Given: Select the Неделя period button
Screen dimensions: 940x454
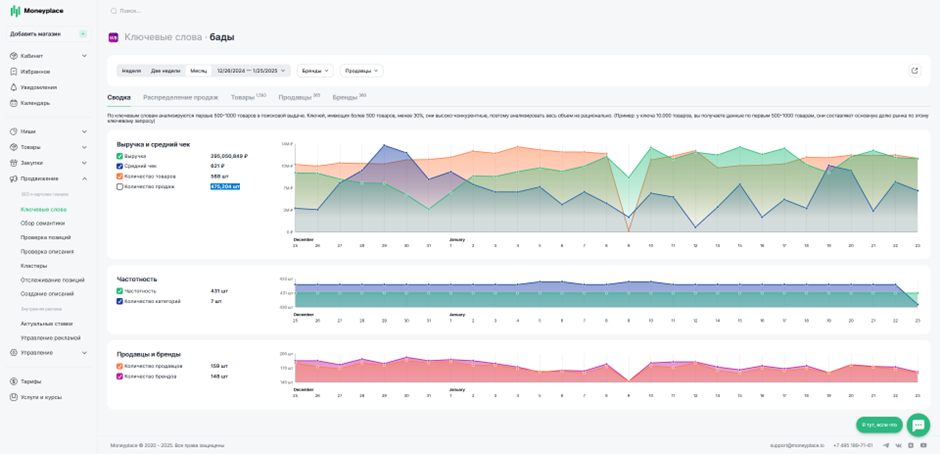Looking at the screenshot, I should tap(131, 71).
